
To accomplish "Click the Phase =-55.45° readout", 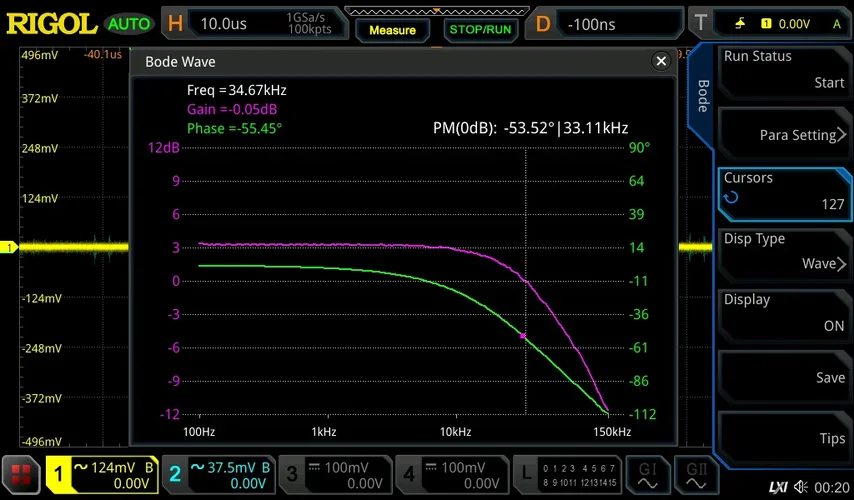I will click(x=234, y=129).
